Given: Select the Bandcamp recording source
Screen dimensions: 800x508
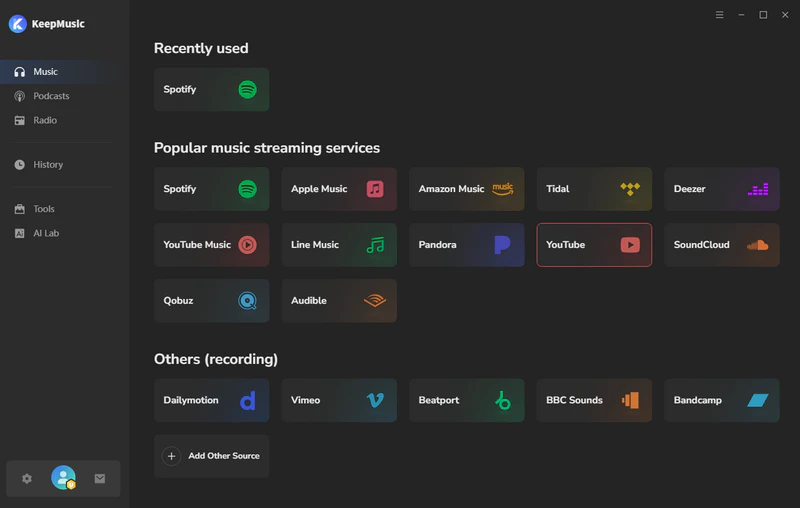Looking at the screenshot, I should (x=721, y=400).
